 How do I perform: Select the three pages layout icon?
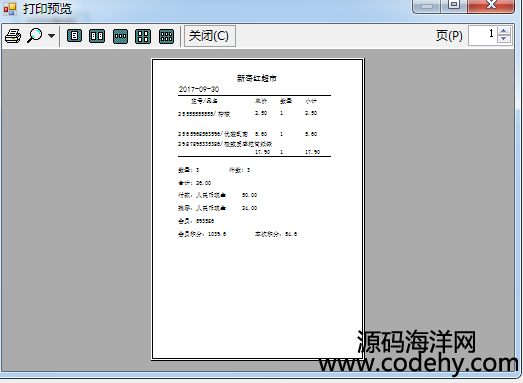tap(120, 36)
